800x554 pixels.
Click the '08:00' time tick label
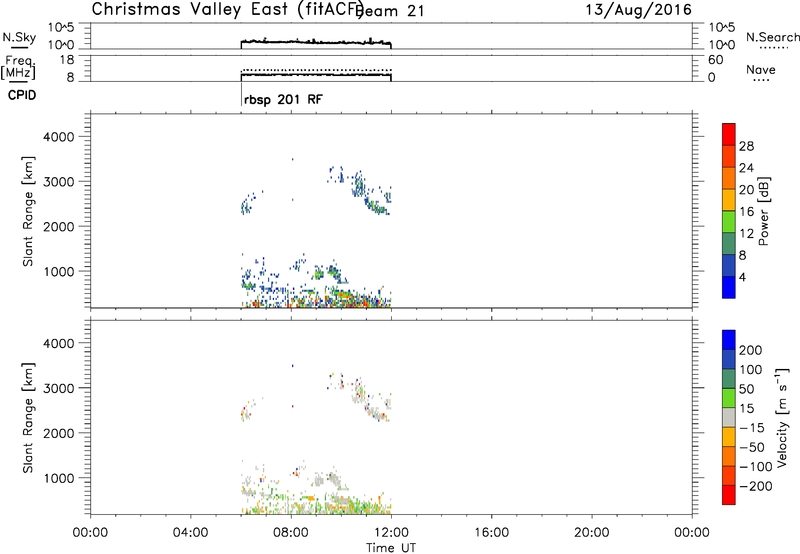coord(291,533)
